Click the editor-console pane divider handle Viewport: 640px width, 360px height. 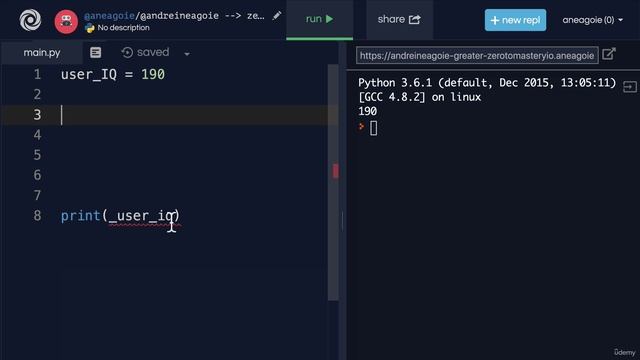tap(342, 221)
